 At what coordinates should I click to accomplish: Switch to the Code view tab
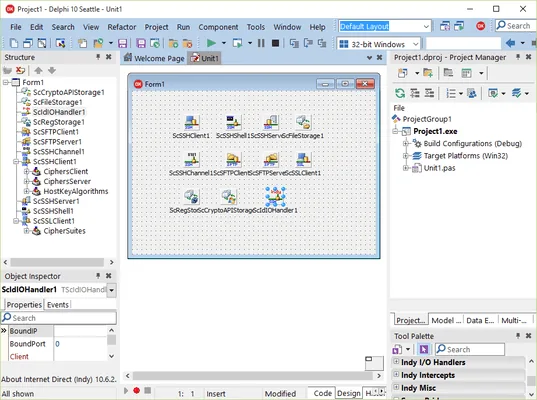[x=322, y=393]
